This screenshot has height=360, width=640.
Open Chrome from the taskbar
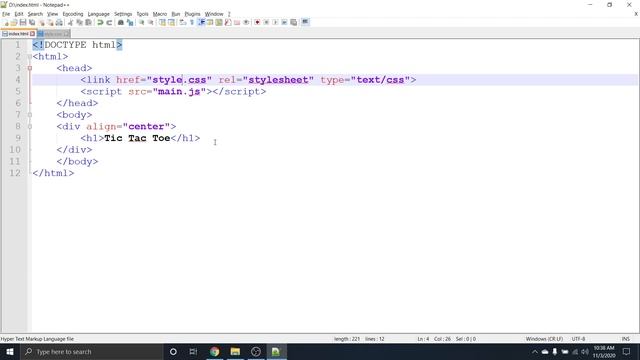(x=214, y=351)
